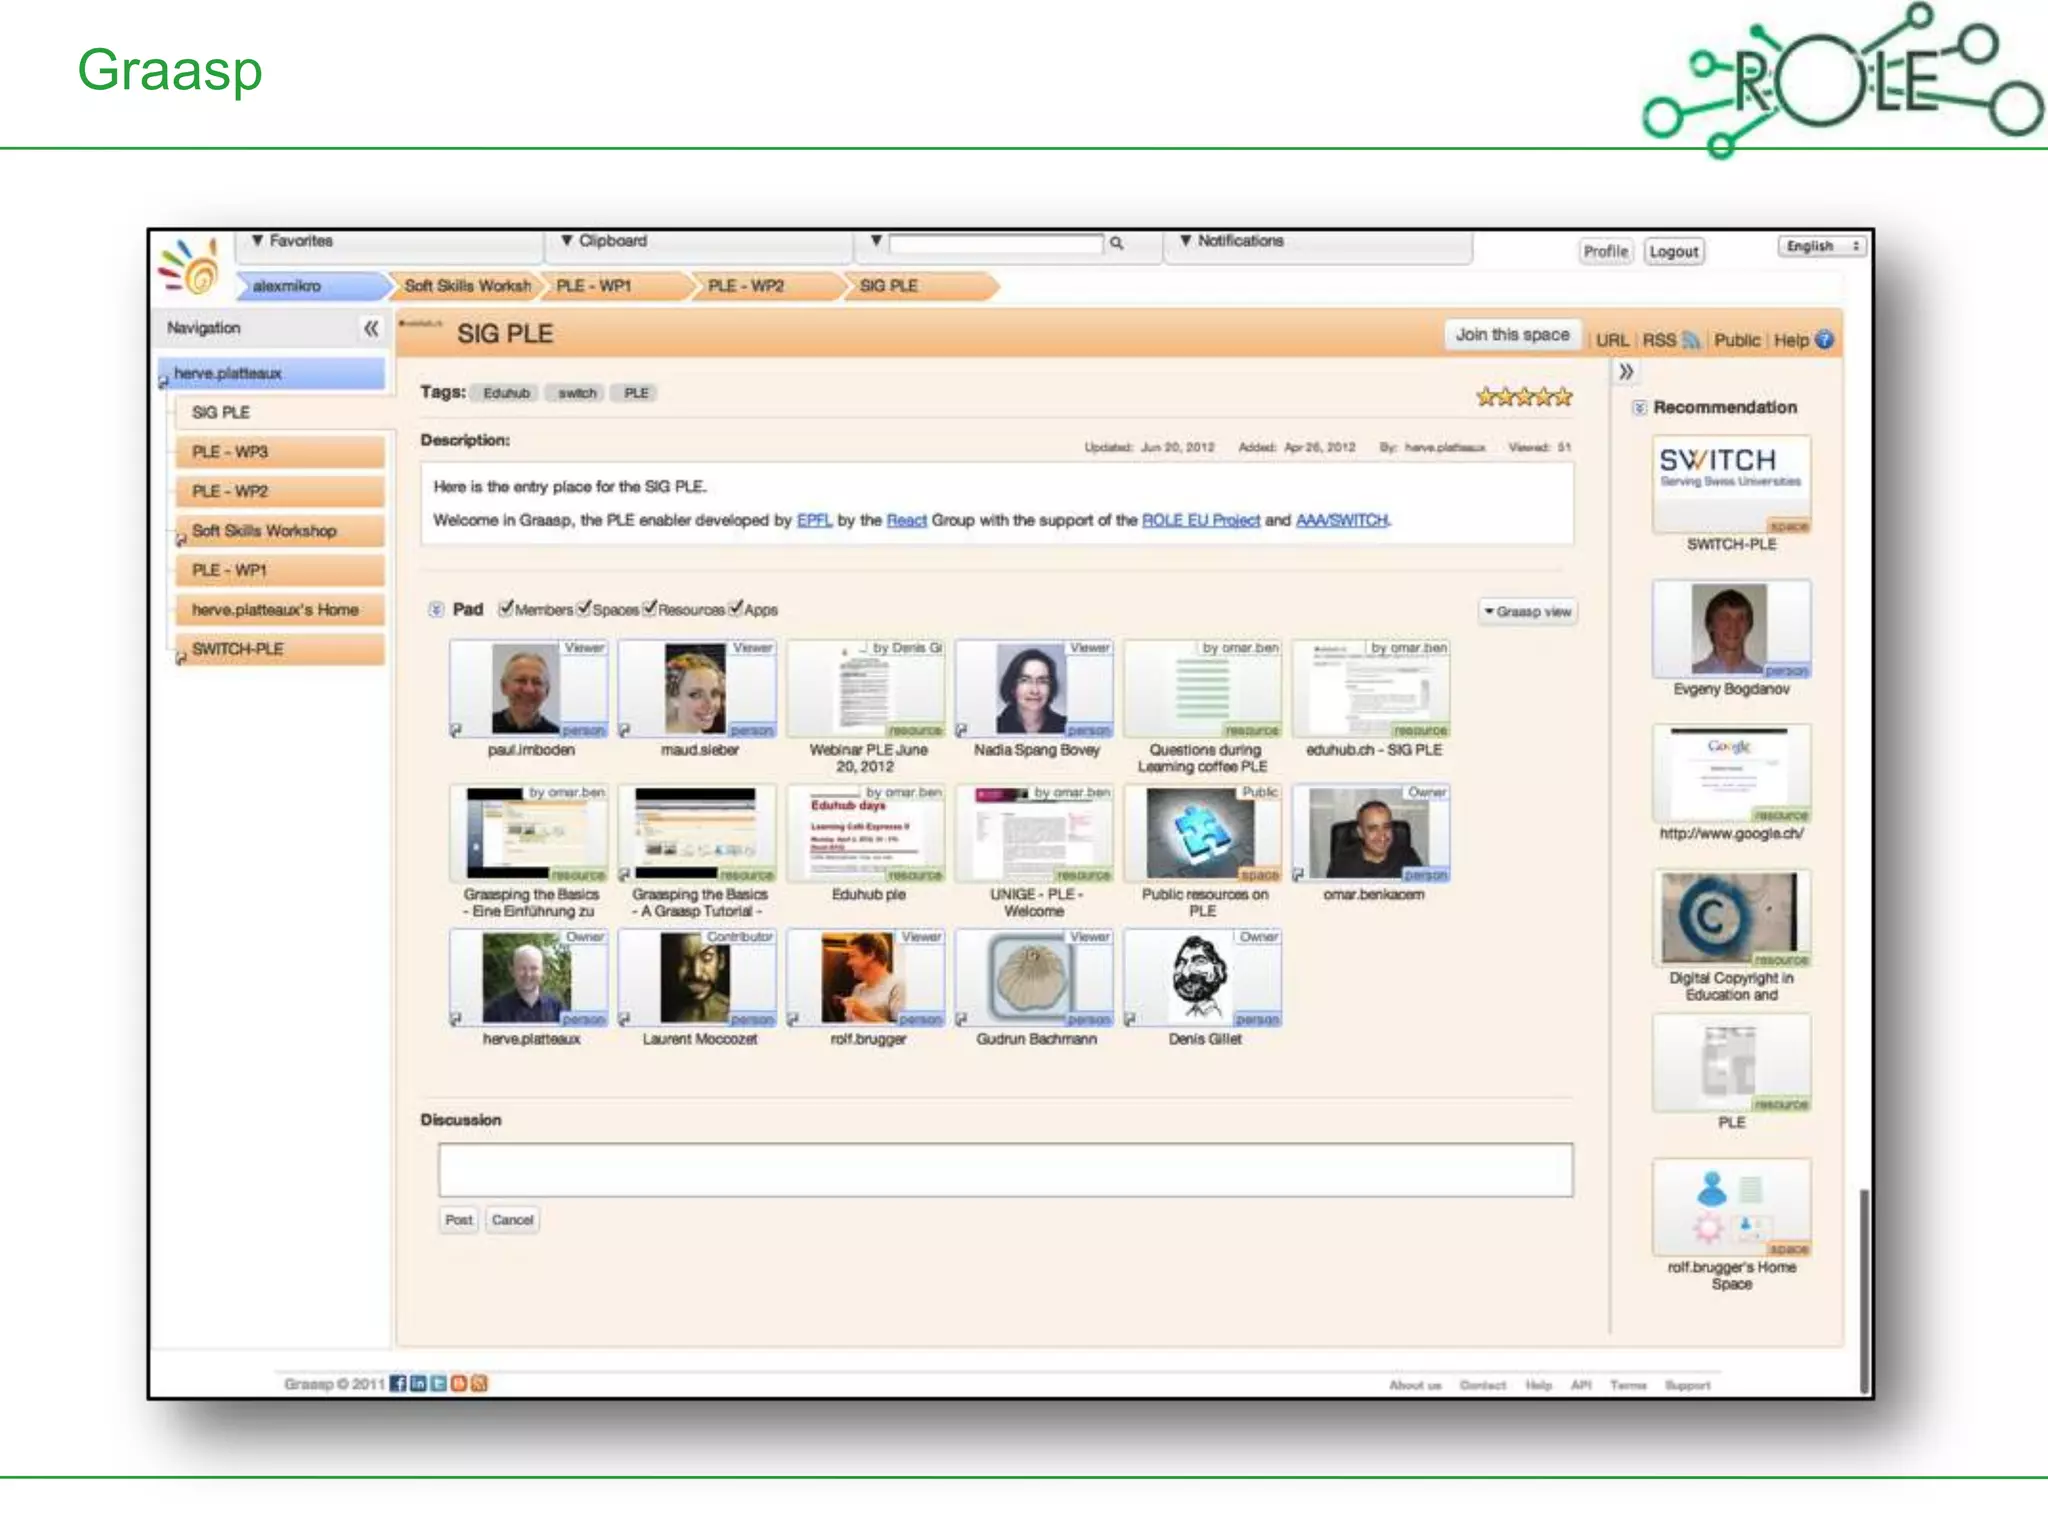Click the Join this space button
Image resolution: width=2048 pixels, height=1536 pixels.
pos(1511,335)
